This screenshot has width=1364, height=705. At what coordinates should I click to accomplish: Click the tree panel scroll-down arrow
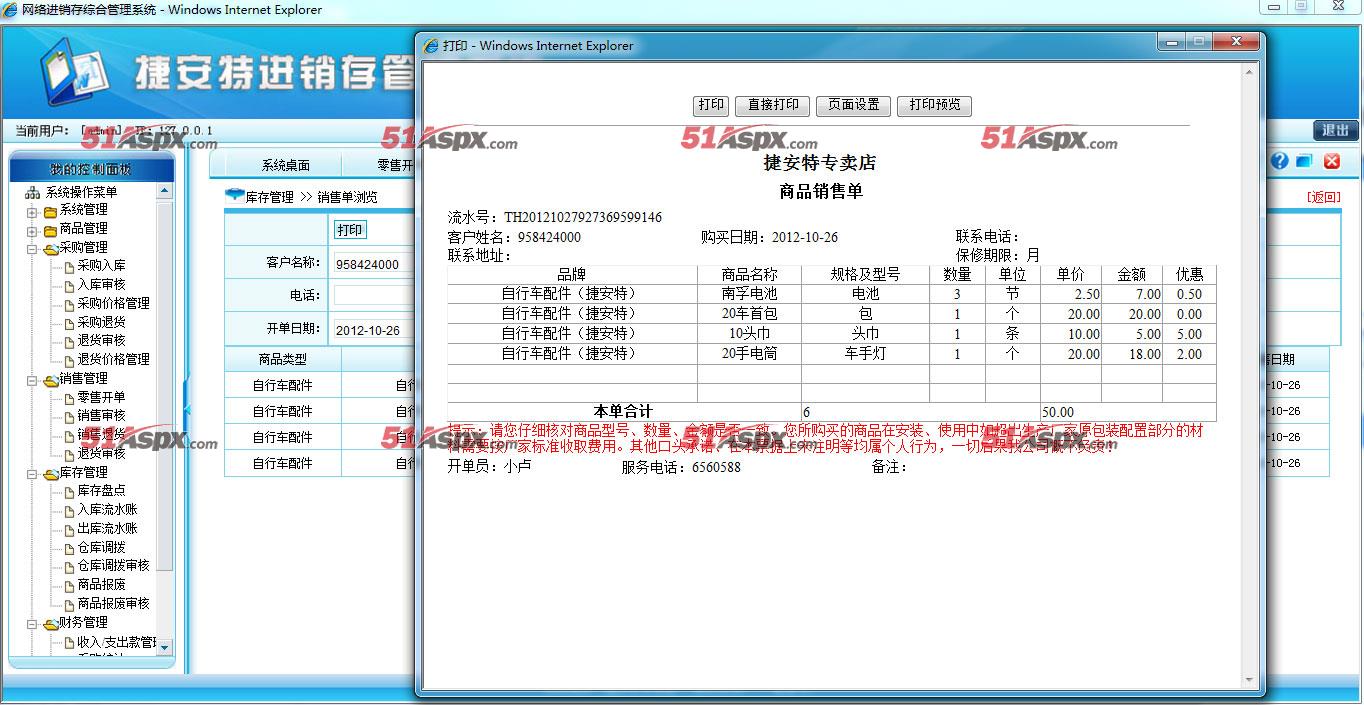click(x=166, y=648)
